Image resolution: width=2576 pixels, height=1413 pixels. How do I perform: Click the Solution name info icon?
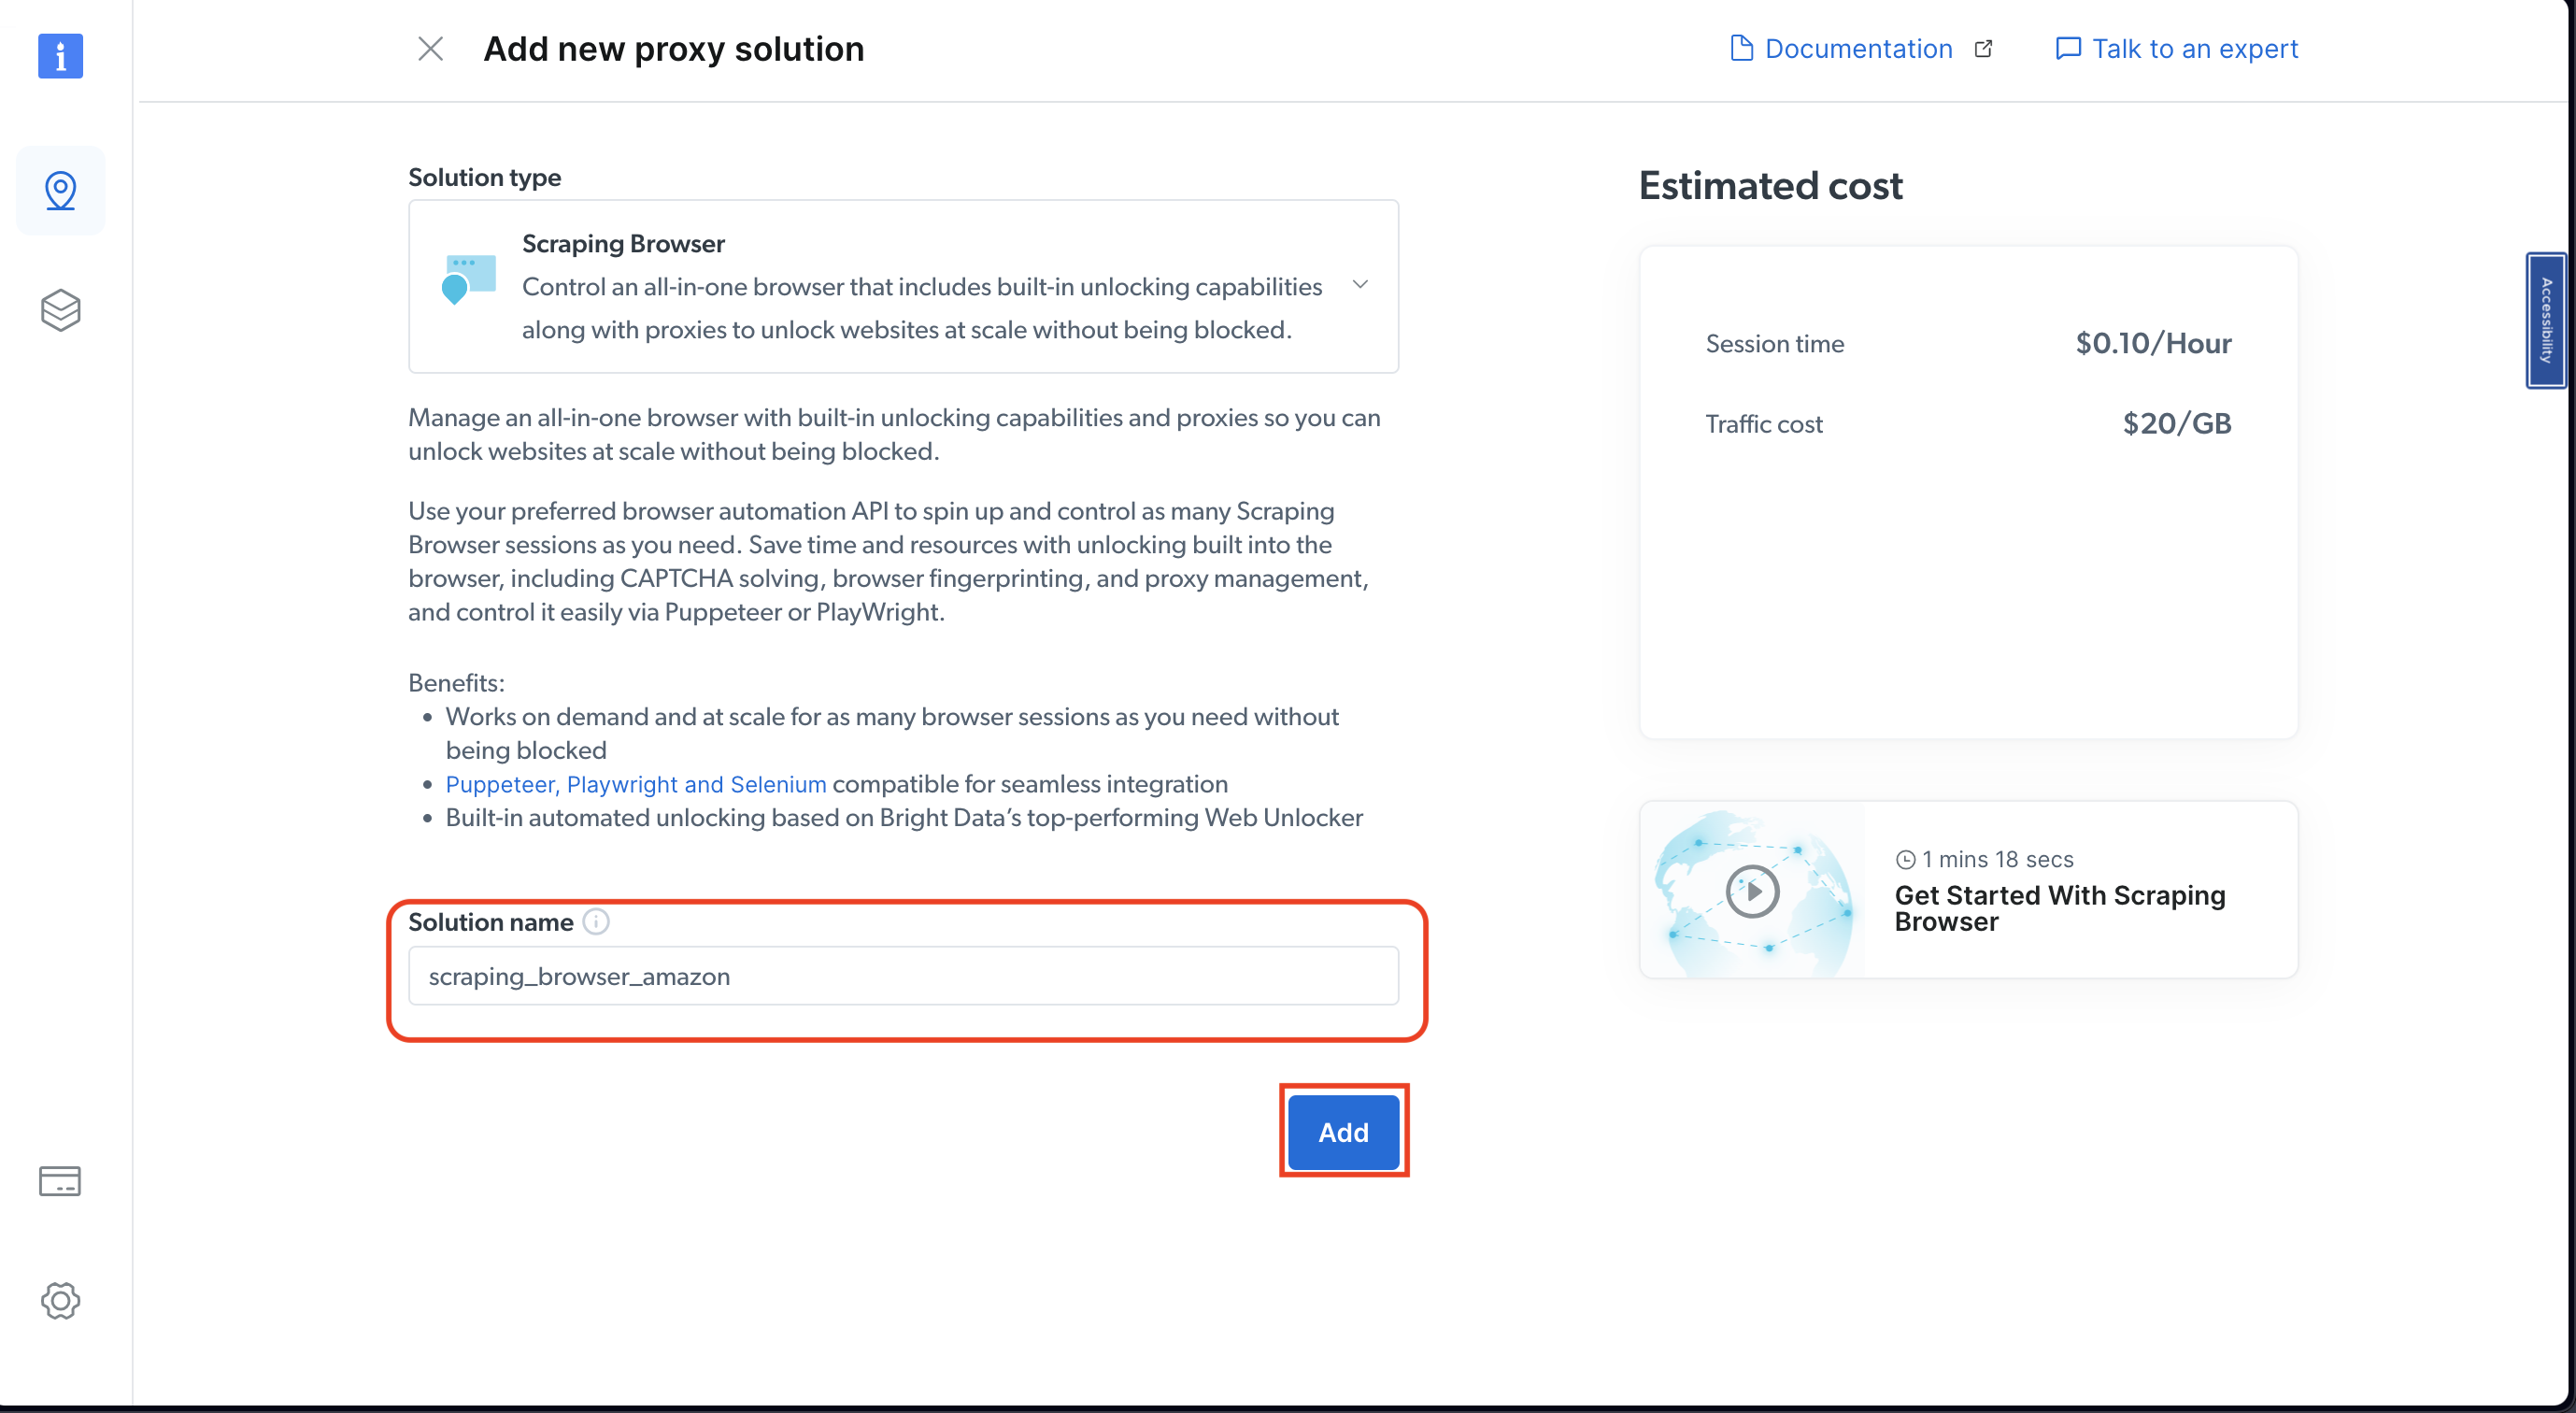coord(596,922)
